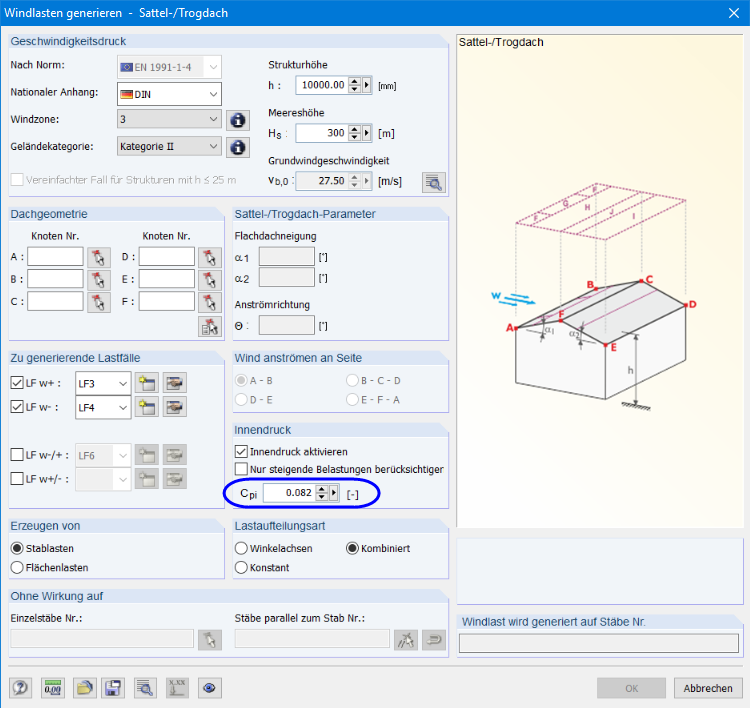The height and width of the screenshot is (708, 750).
Task: Open Windzone dropdown
Action: point(169,119)
